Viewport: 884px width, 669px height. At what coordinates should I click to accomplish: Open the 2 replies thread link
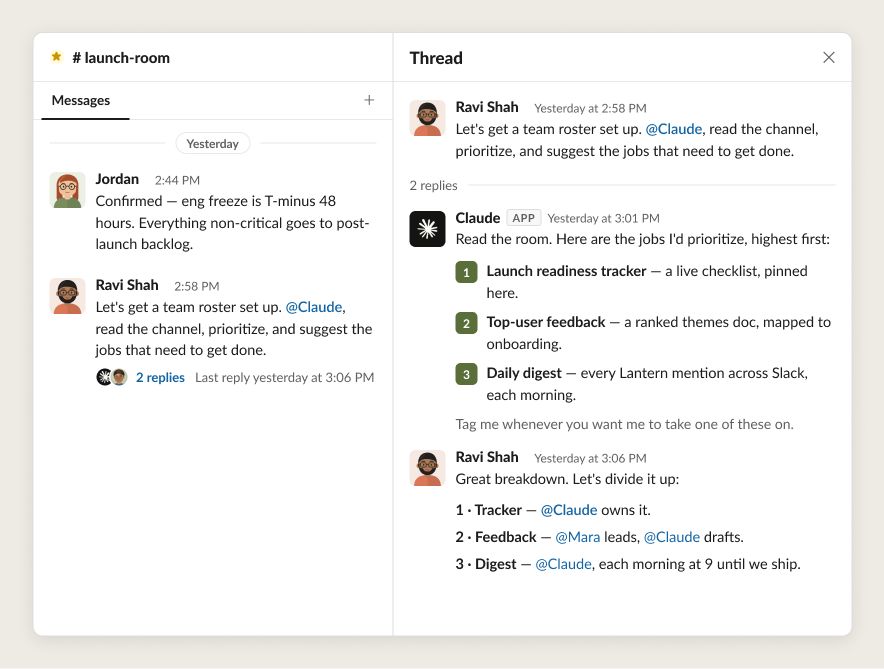[x=160, y=378]
